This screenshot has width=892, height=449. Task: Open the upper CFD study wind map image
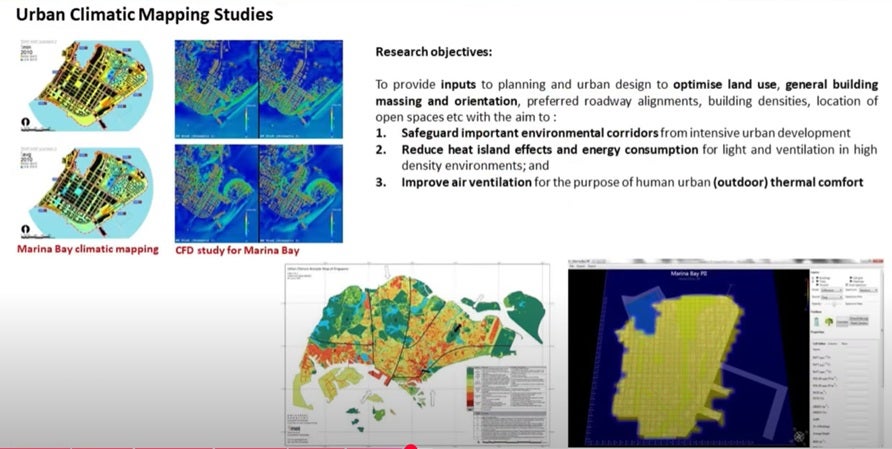(258, 89)
